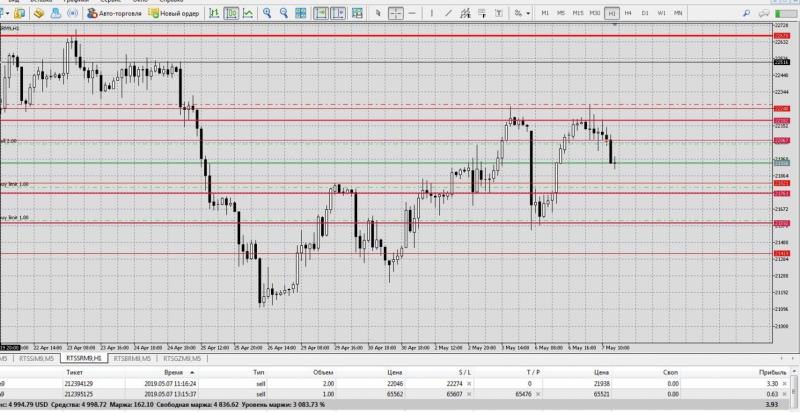
Task: Switch timeframe to M15
Action: (x=578, y=14)
